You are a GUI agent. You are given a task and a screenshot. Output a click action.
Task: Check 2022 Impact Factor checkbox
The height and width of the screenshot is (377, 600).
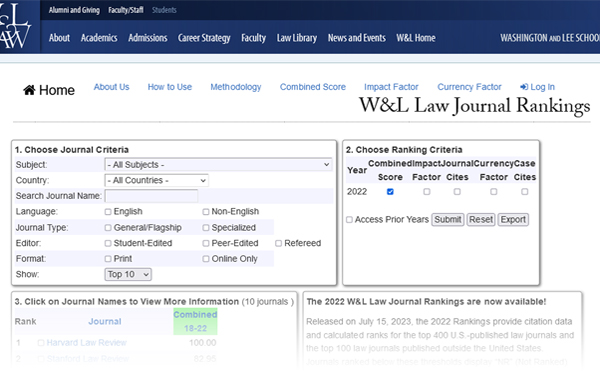tap(427, 192)
